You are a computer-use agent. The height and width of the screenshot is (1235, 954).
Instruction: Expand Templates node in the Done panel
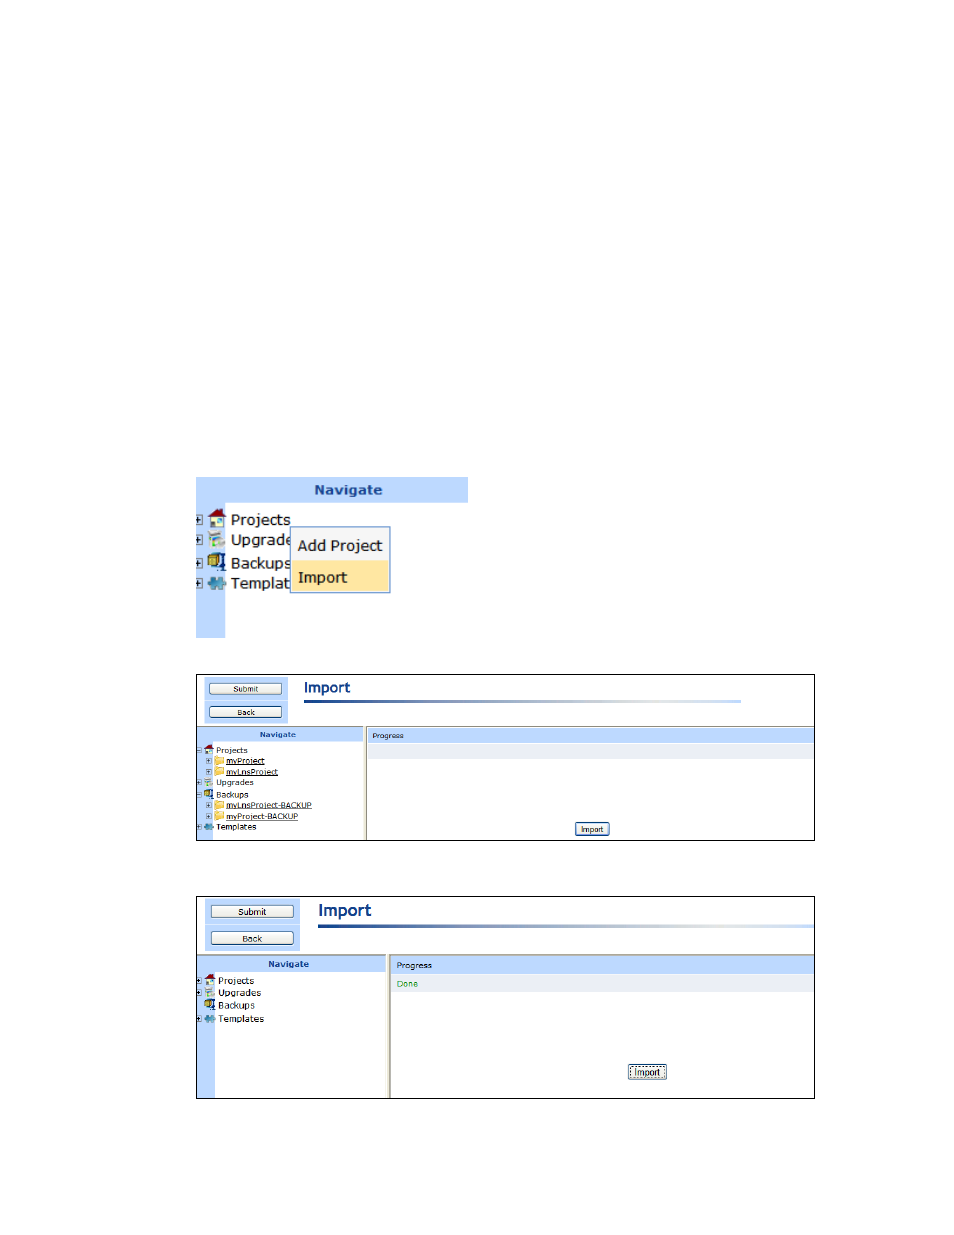199,1019
